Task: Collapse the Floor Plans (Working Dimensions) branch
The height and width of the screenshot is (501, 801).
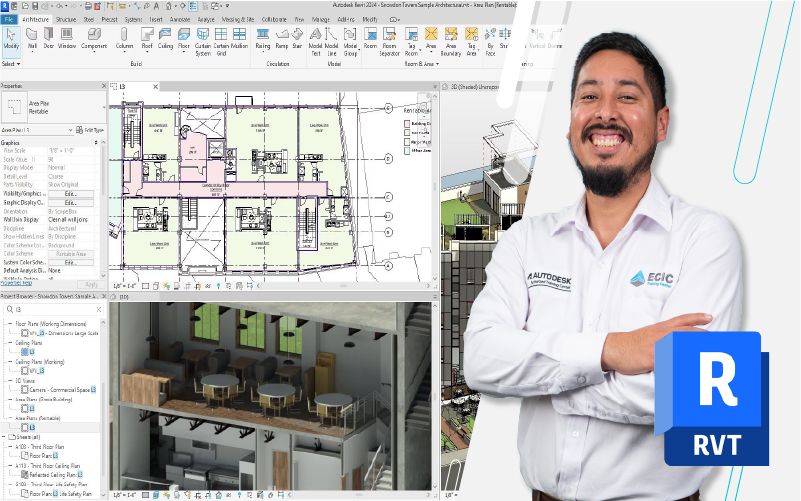Action: pos(10,324)
